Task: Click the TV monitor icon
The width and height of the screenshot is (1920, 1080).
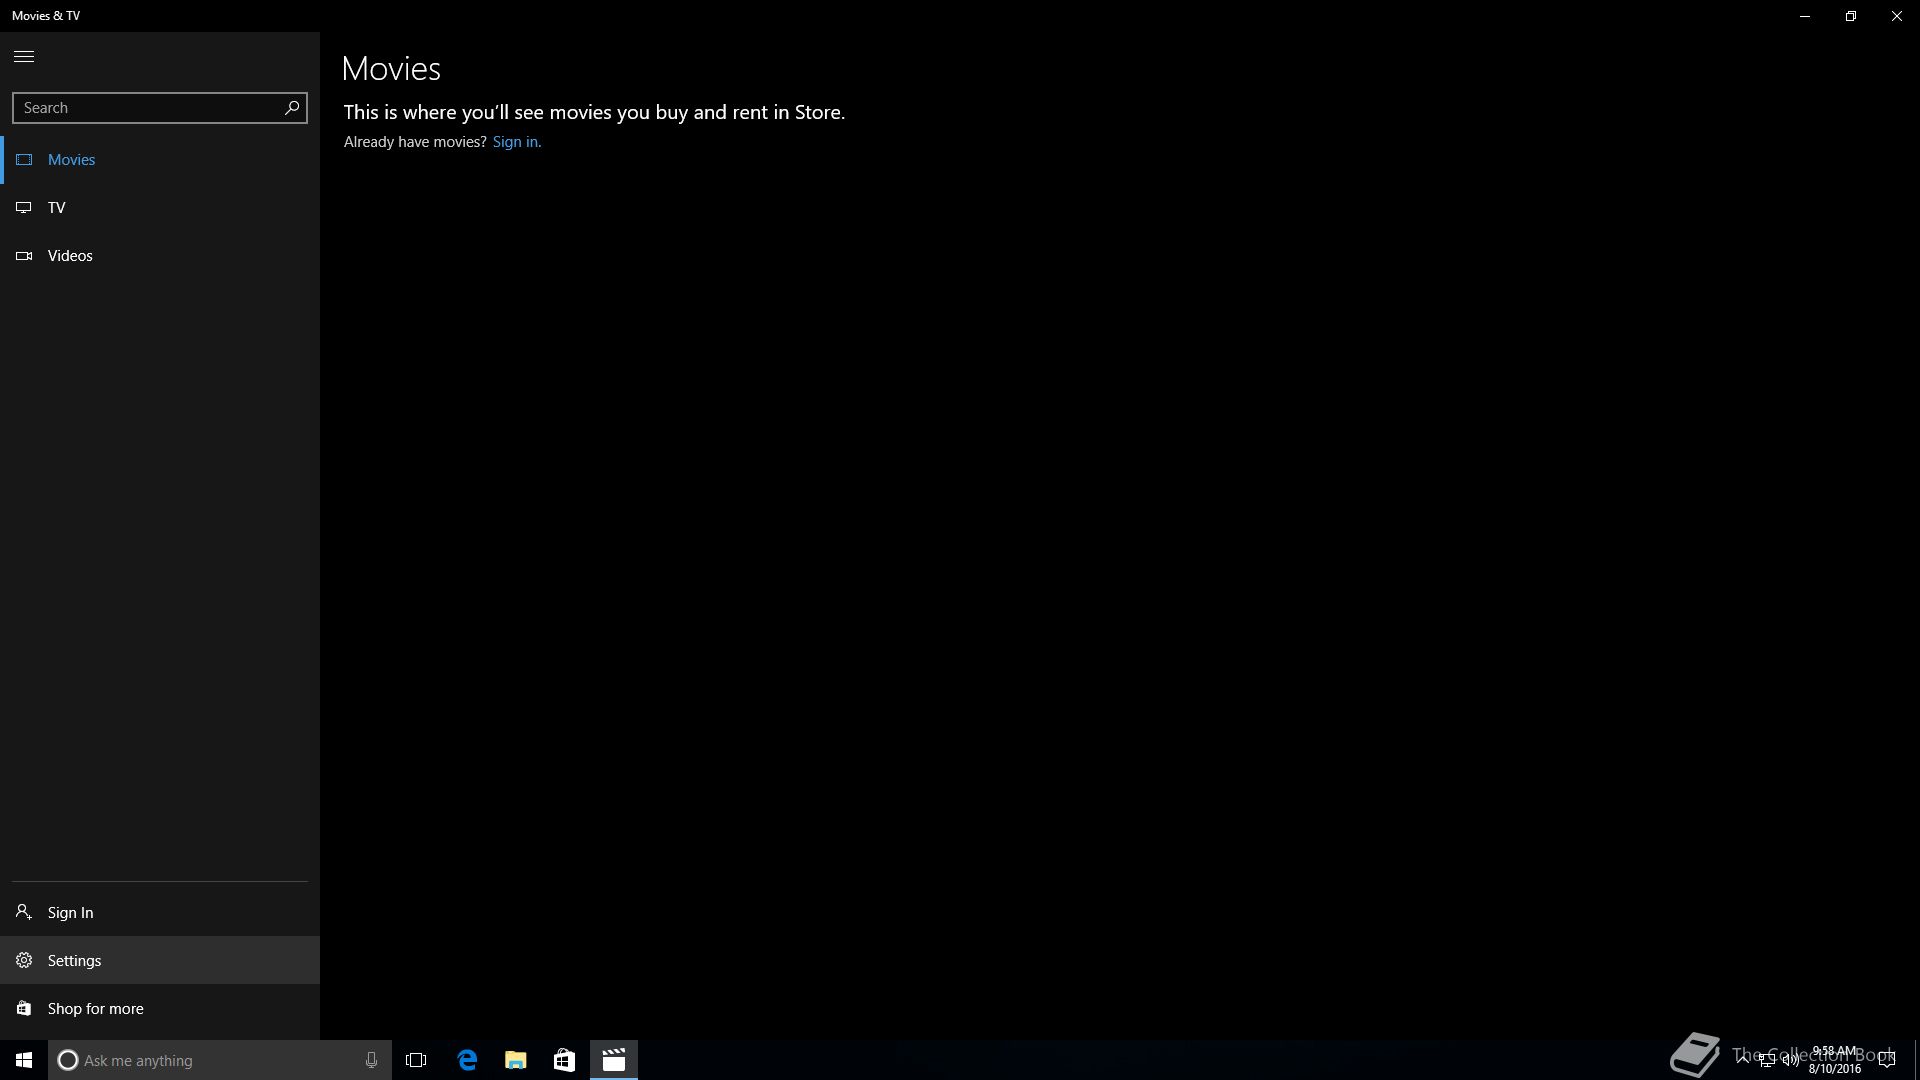Action: click(x=24, y=208)
